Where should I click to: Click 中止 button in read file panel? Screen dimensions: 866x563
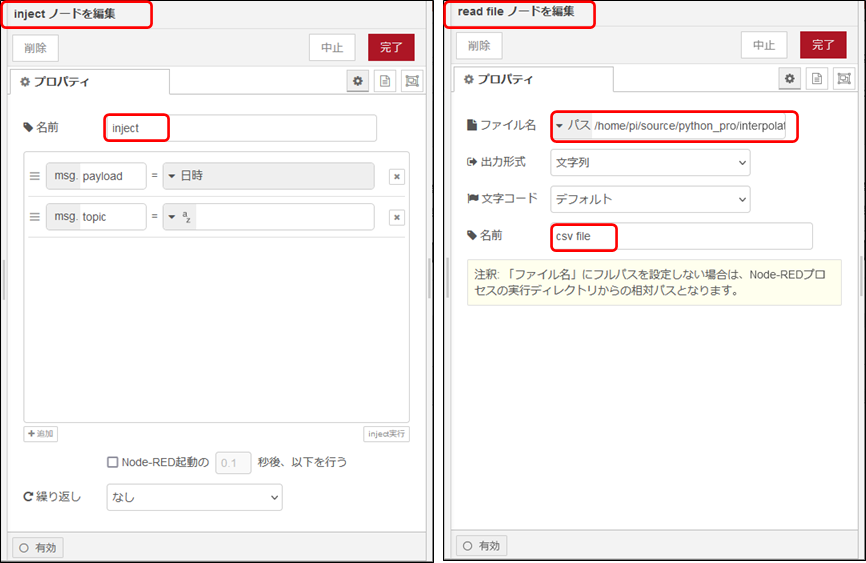[764, 45]
